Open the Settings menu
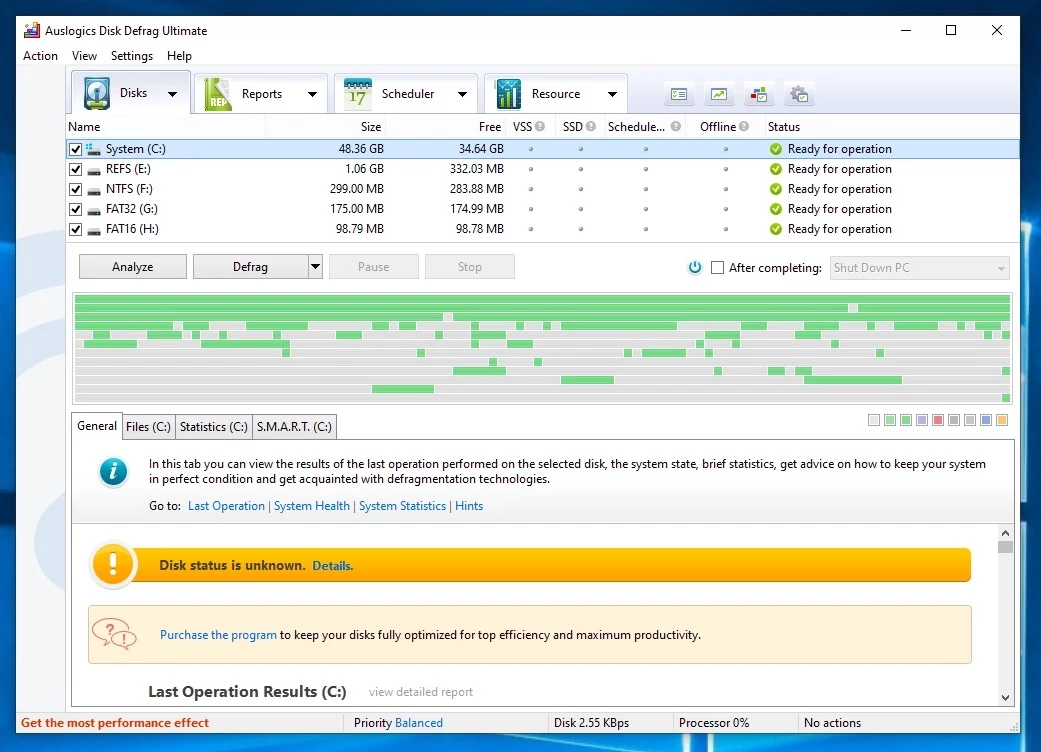This screenshot has width=1041, height=752. (x=132, y=56)
